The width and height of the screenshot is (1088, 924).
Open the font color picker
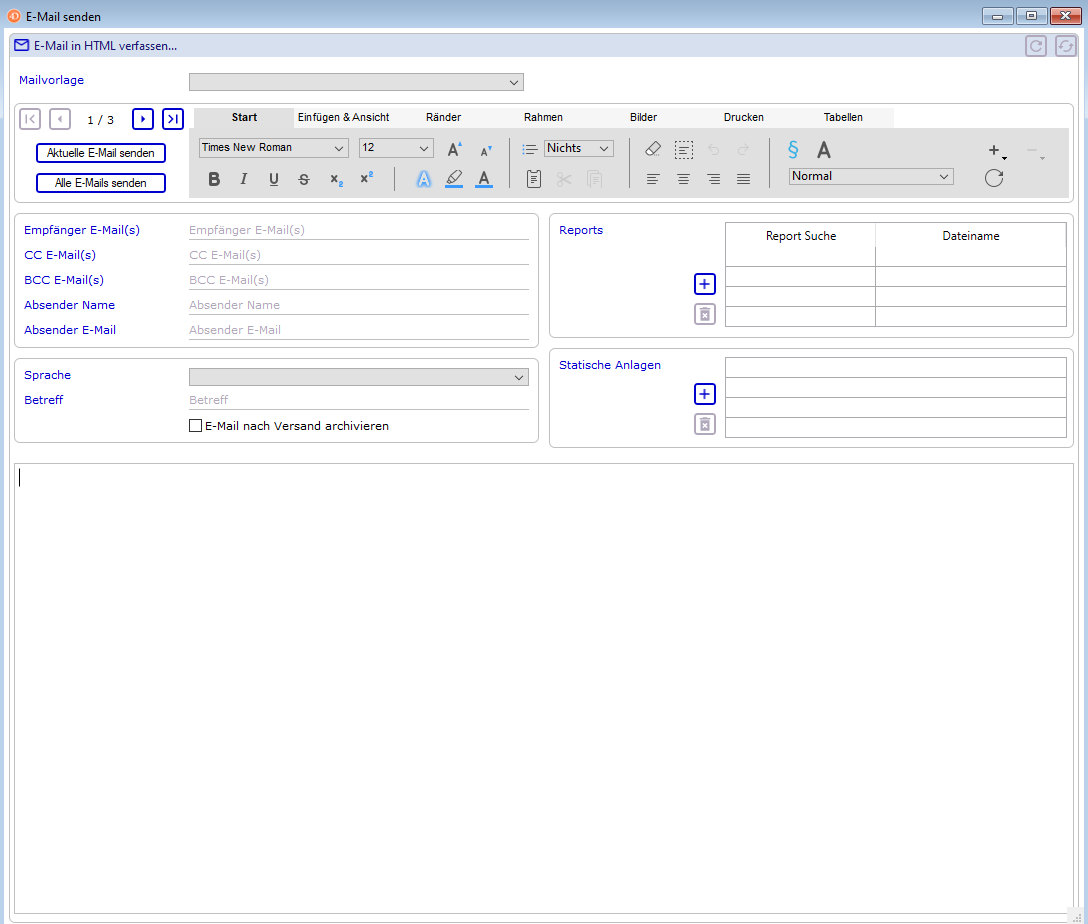[484, 180]
